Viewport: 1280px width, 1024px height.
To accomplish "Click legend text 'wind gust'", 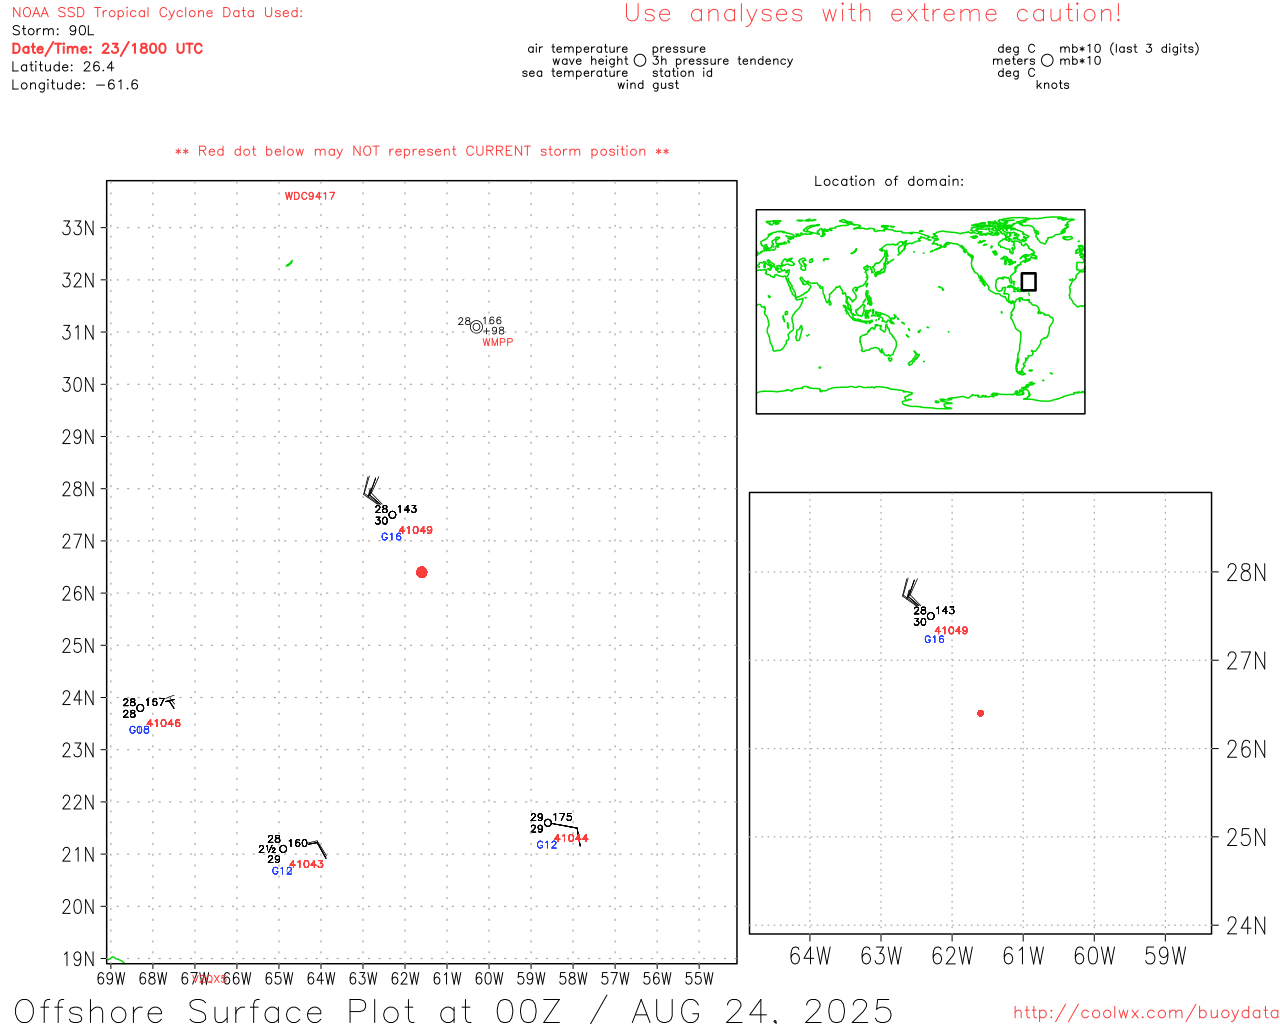I will tap(648, 85).
